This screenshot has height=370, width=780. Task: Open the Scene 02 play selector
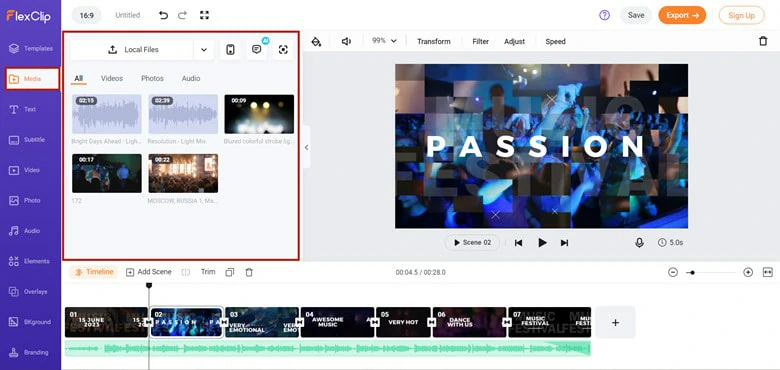[472, 243]
